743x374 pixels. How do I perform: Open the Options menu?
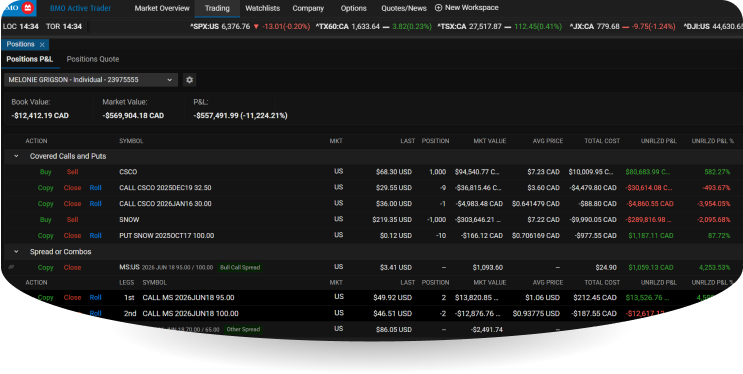[353, 8]
